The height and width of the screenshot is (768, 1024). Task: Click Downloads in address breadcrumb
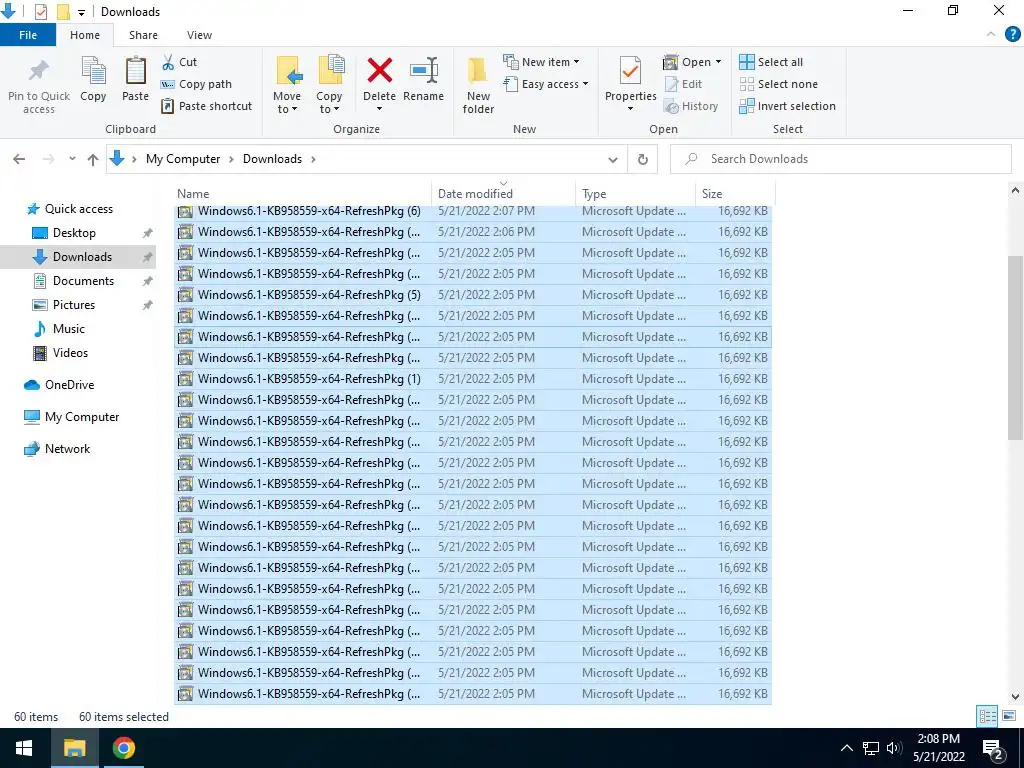(x=272, y=159)
